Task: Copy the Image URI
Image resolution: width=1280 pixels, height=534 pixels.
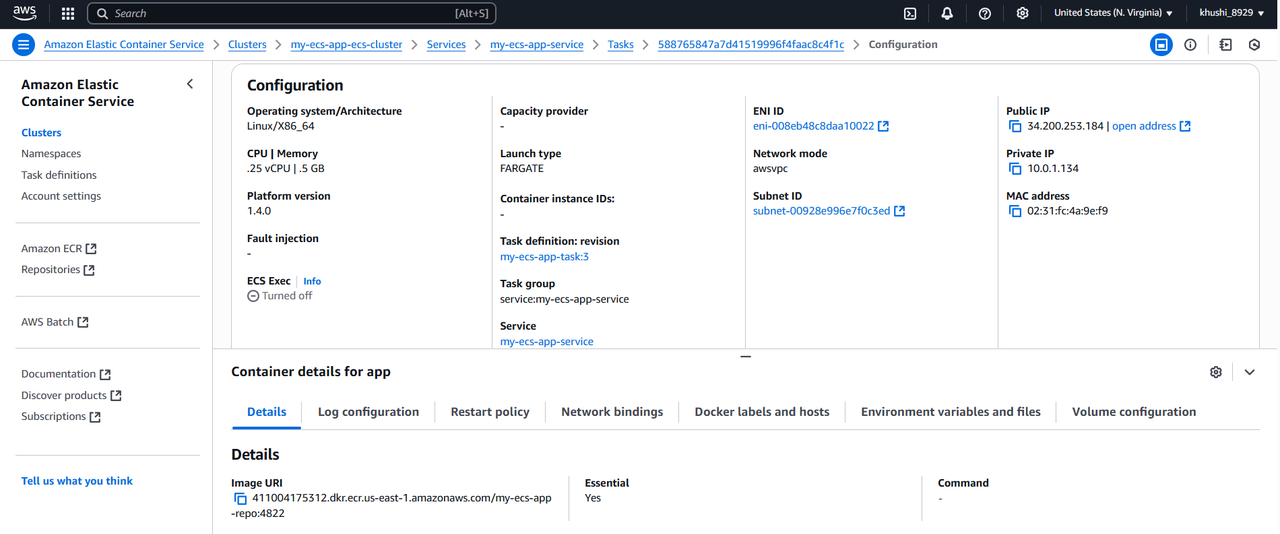Action: (x=240, y=498)
